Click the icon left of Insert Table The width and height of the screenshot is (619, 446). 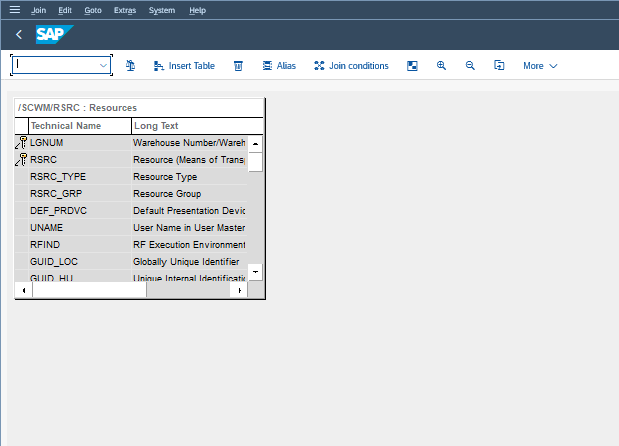pyautogui.click(x=131, y=66)
